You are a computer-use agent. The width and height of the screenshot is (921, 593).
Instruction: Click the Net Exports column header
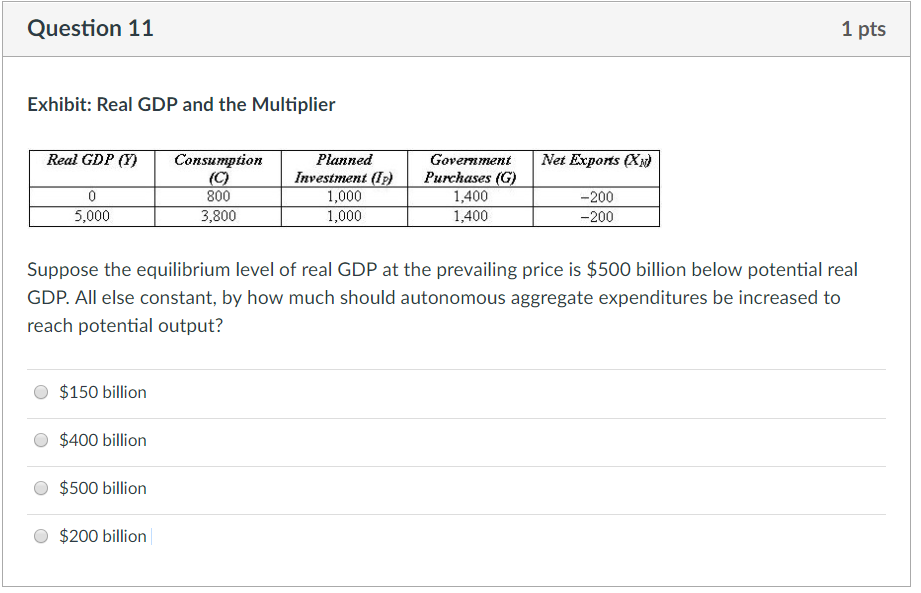[596, 160]
